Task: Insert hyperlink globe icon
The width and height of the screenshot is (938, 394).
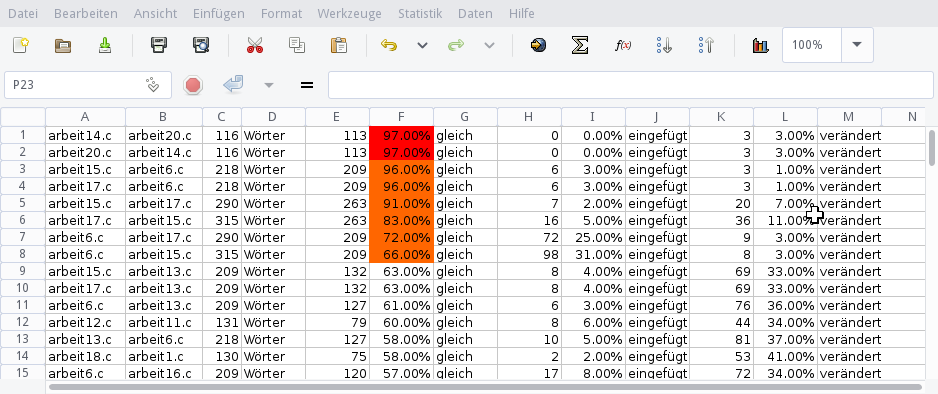Action: pyautogui.click(x=538, y=45)
